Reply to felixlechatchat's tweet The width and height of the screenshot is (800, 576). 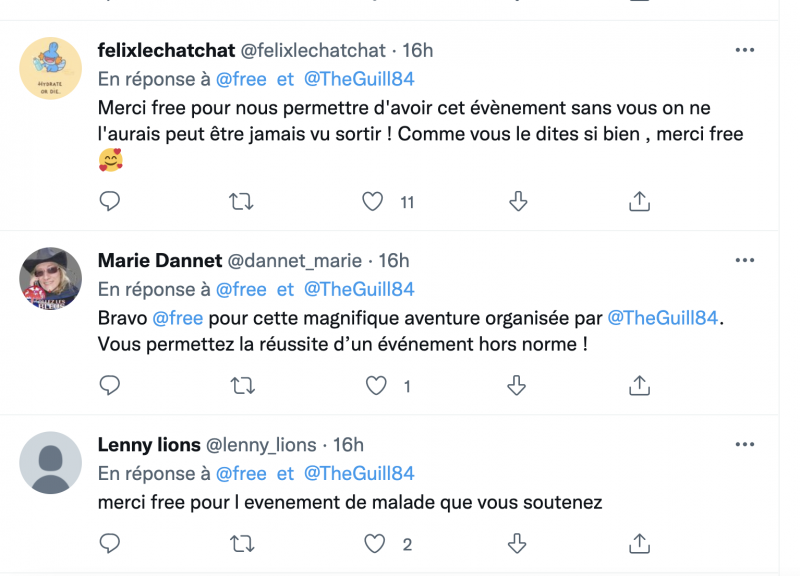111,201
